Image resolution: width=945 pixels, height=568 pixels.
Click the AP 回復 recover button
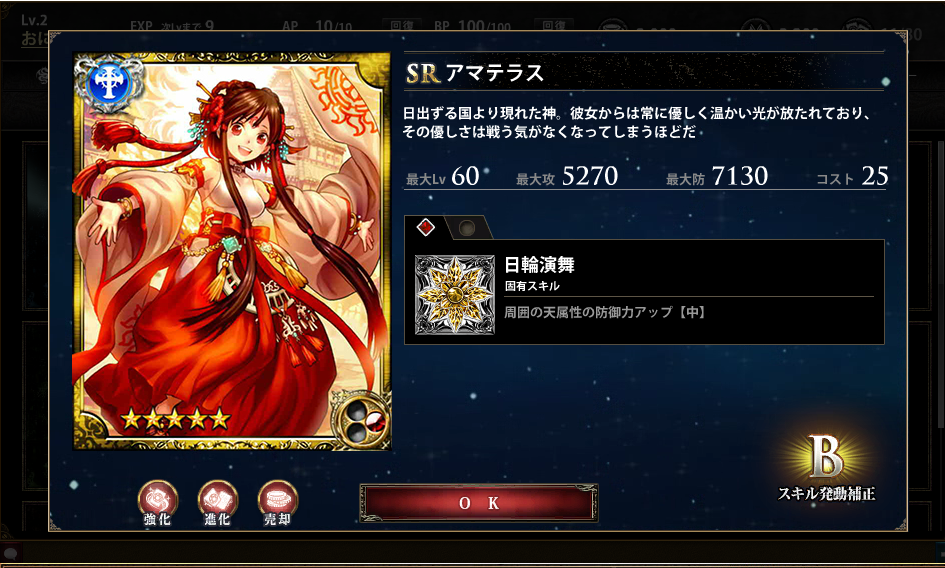401,25
